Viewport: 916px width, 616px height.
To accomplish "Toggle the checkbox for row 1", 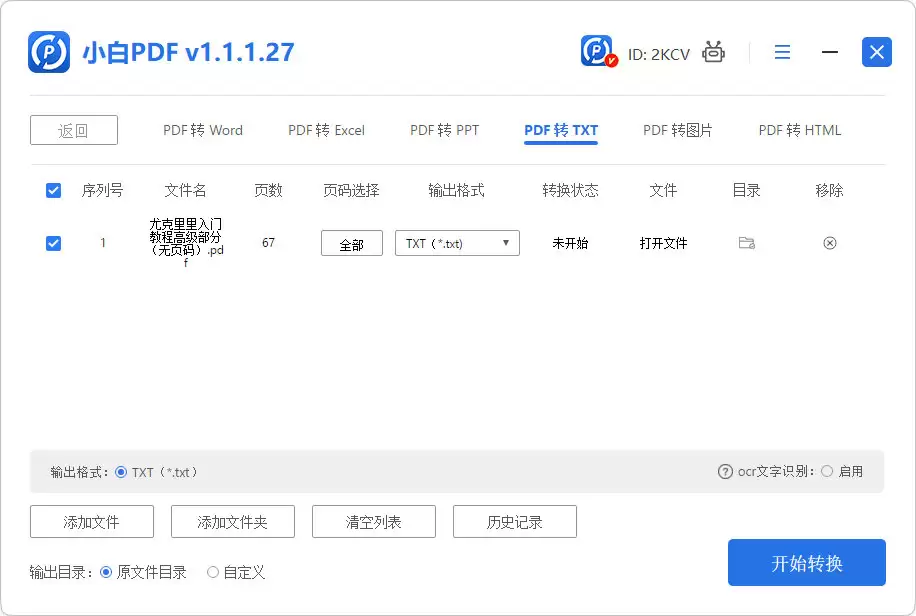I will pyautogui.click(x=53, y=243).
